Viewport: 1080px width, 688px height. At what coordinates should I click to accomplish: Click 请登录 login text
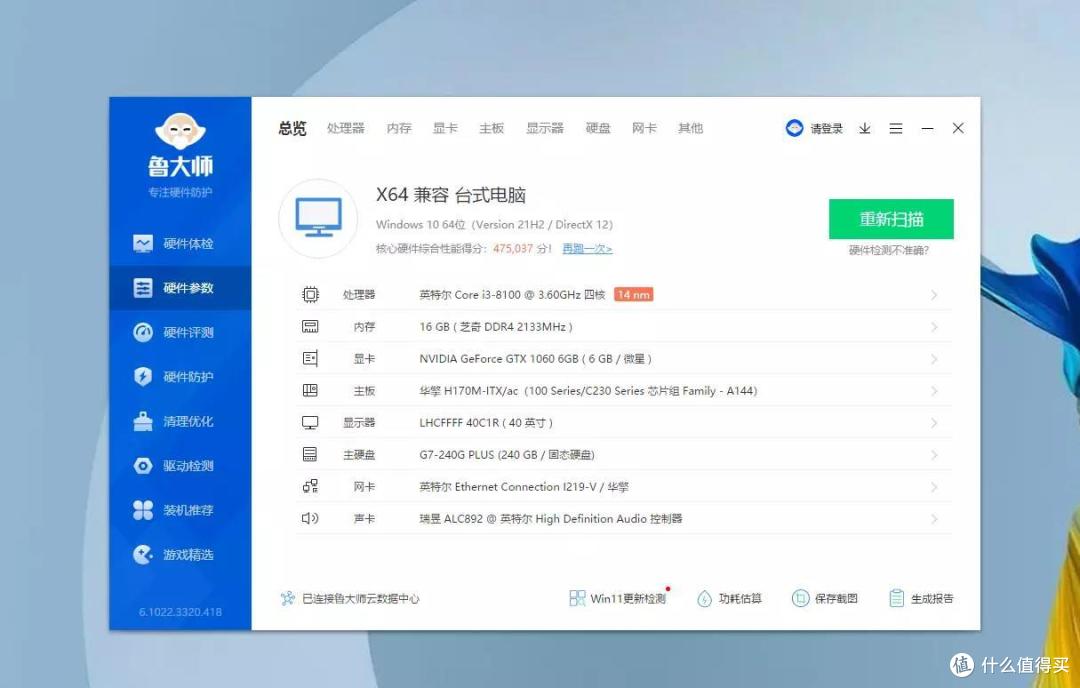[827, 129]
